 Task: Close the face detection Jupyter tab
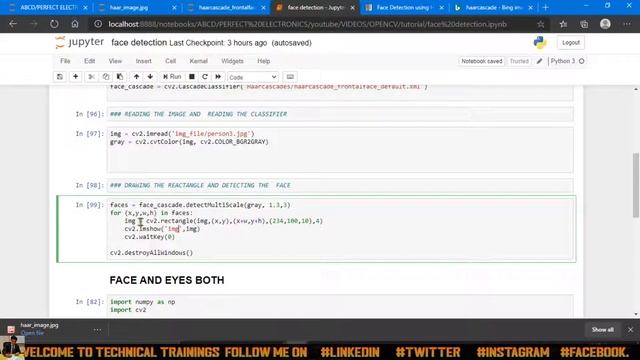point(353,8)
